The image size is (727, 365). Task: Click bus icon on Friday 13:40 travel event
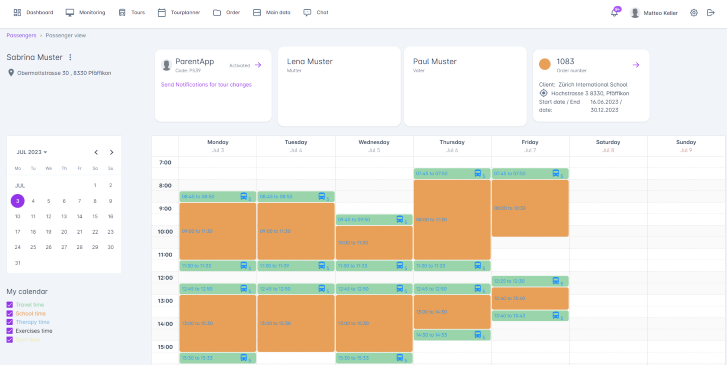pyautogui.click(x=555, y=315)
